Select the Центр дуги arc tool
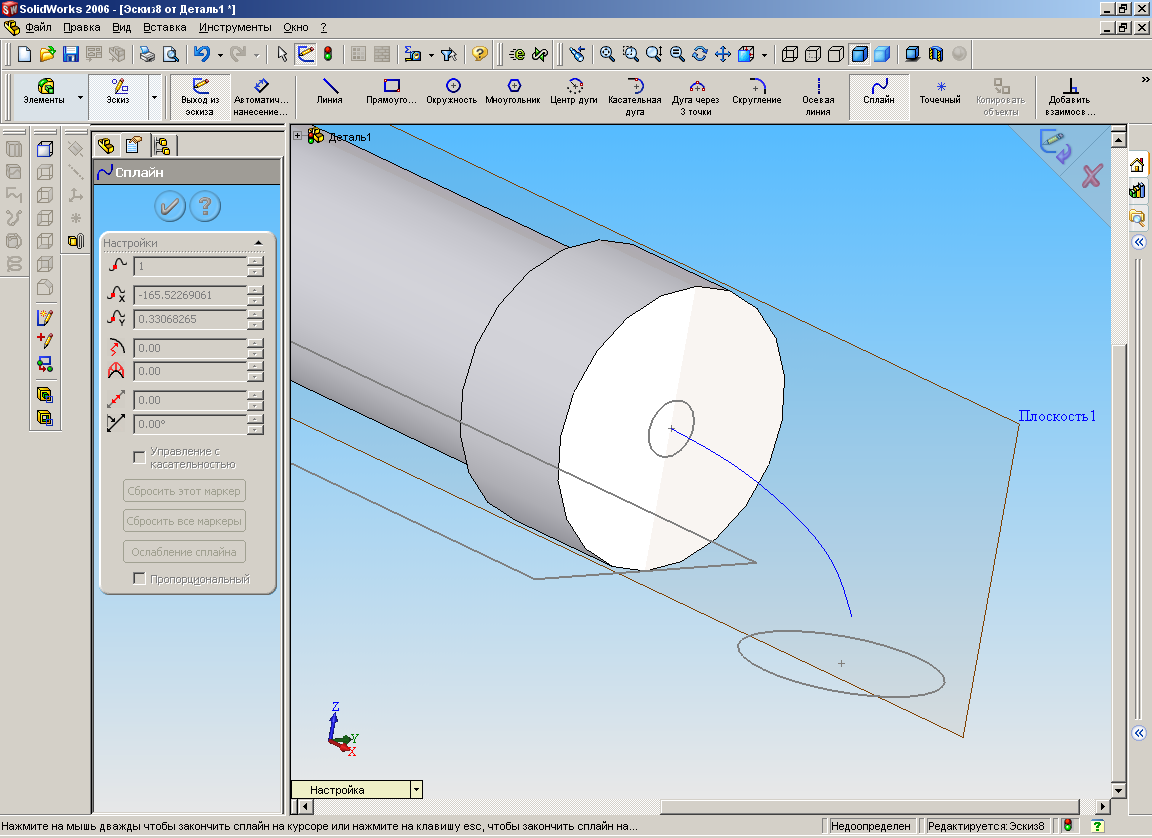1152x838 pixels. (x=574, y=93)
